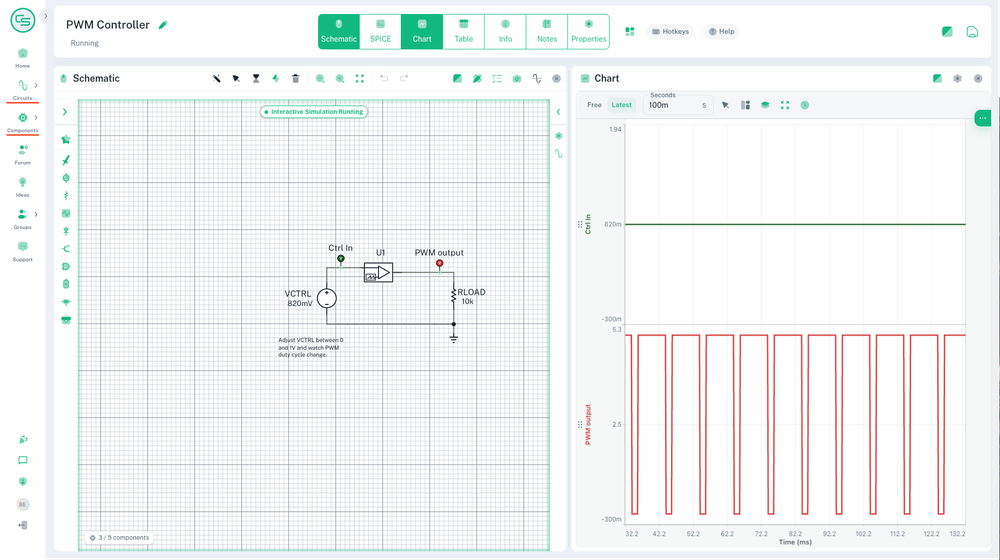Click the schematic annotate pencil icon
This screenshot has height=560, width=1000.
477,78
